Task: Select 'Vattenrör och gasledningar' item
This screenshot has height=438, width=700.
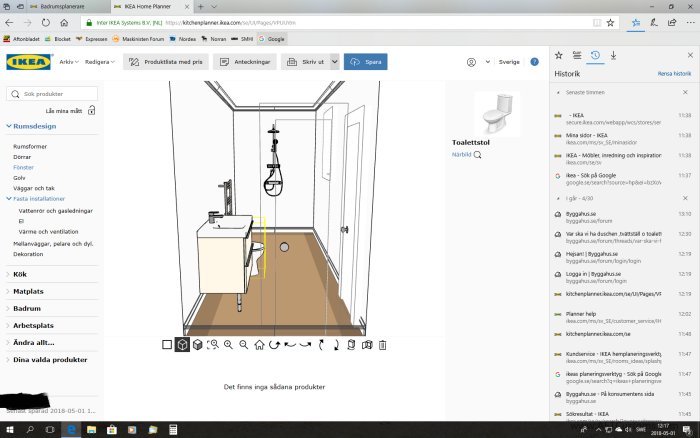Action: pos(55,211)
